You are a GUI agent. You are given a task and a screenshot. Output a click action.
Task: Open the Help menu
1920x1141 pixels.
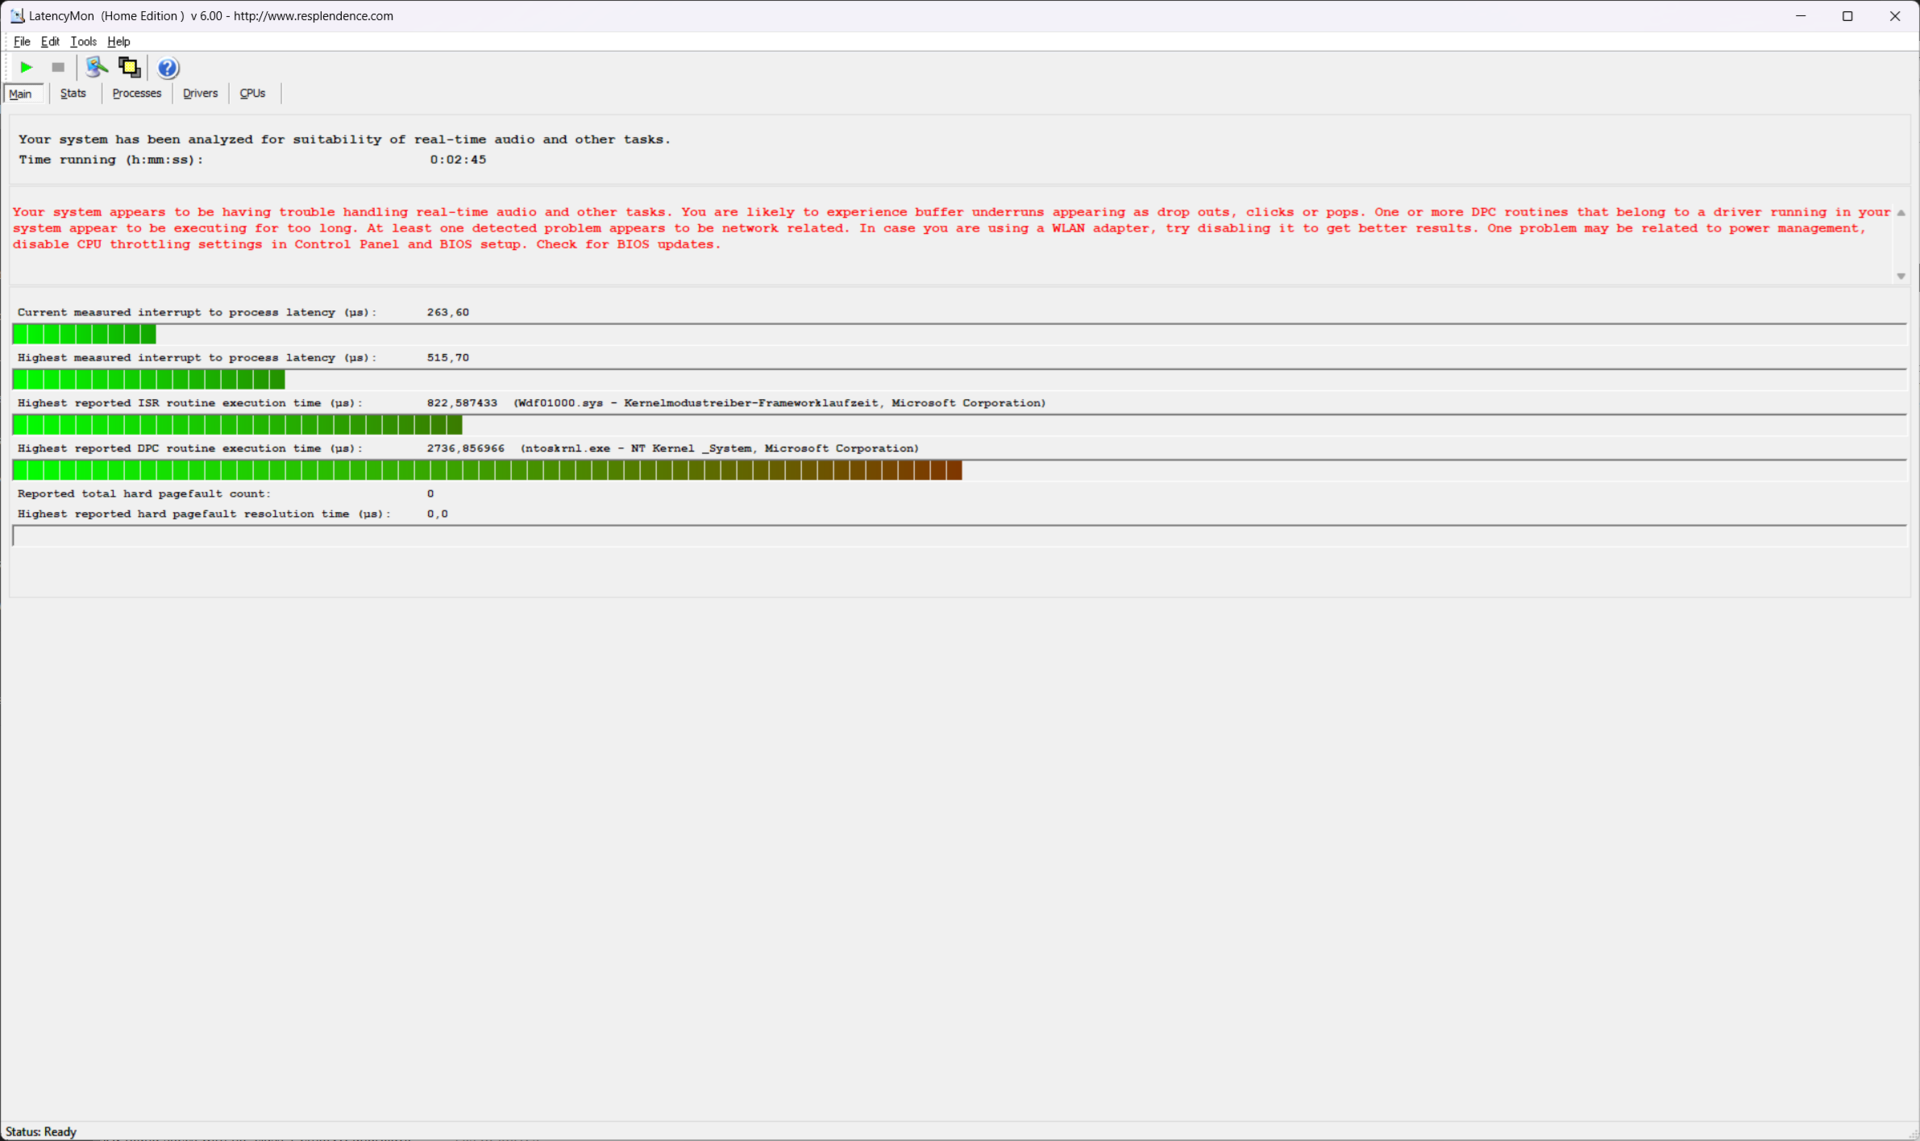(x=118, y=41)
